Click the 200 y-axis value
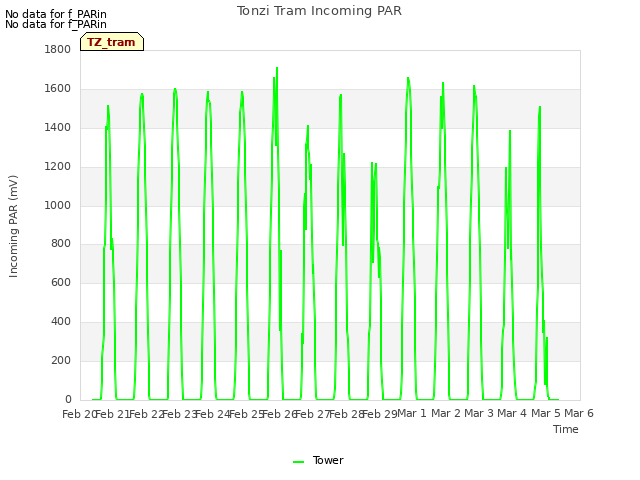 pos(61,360)
